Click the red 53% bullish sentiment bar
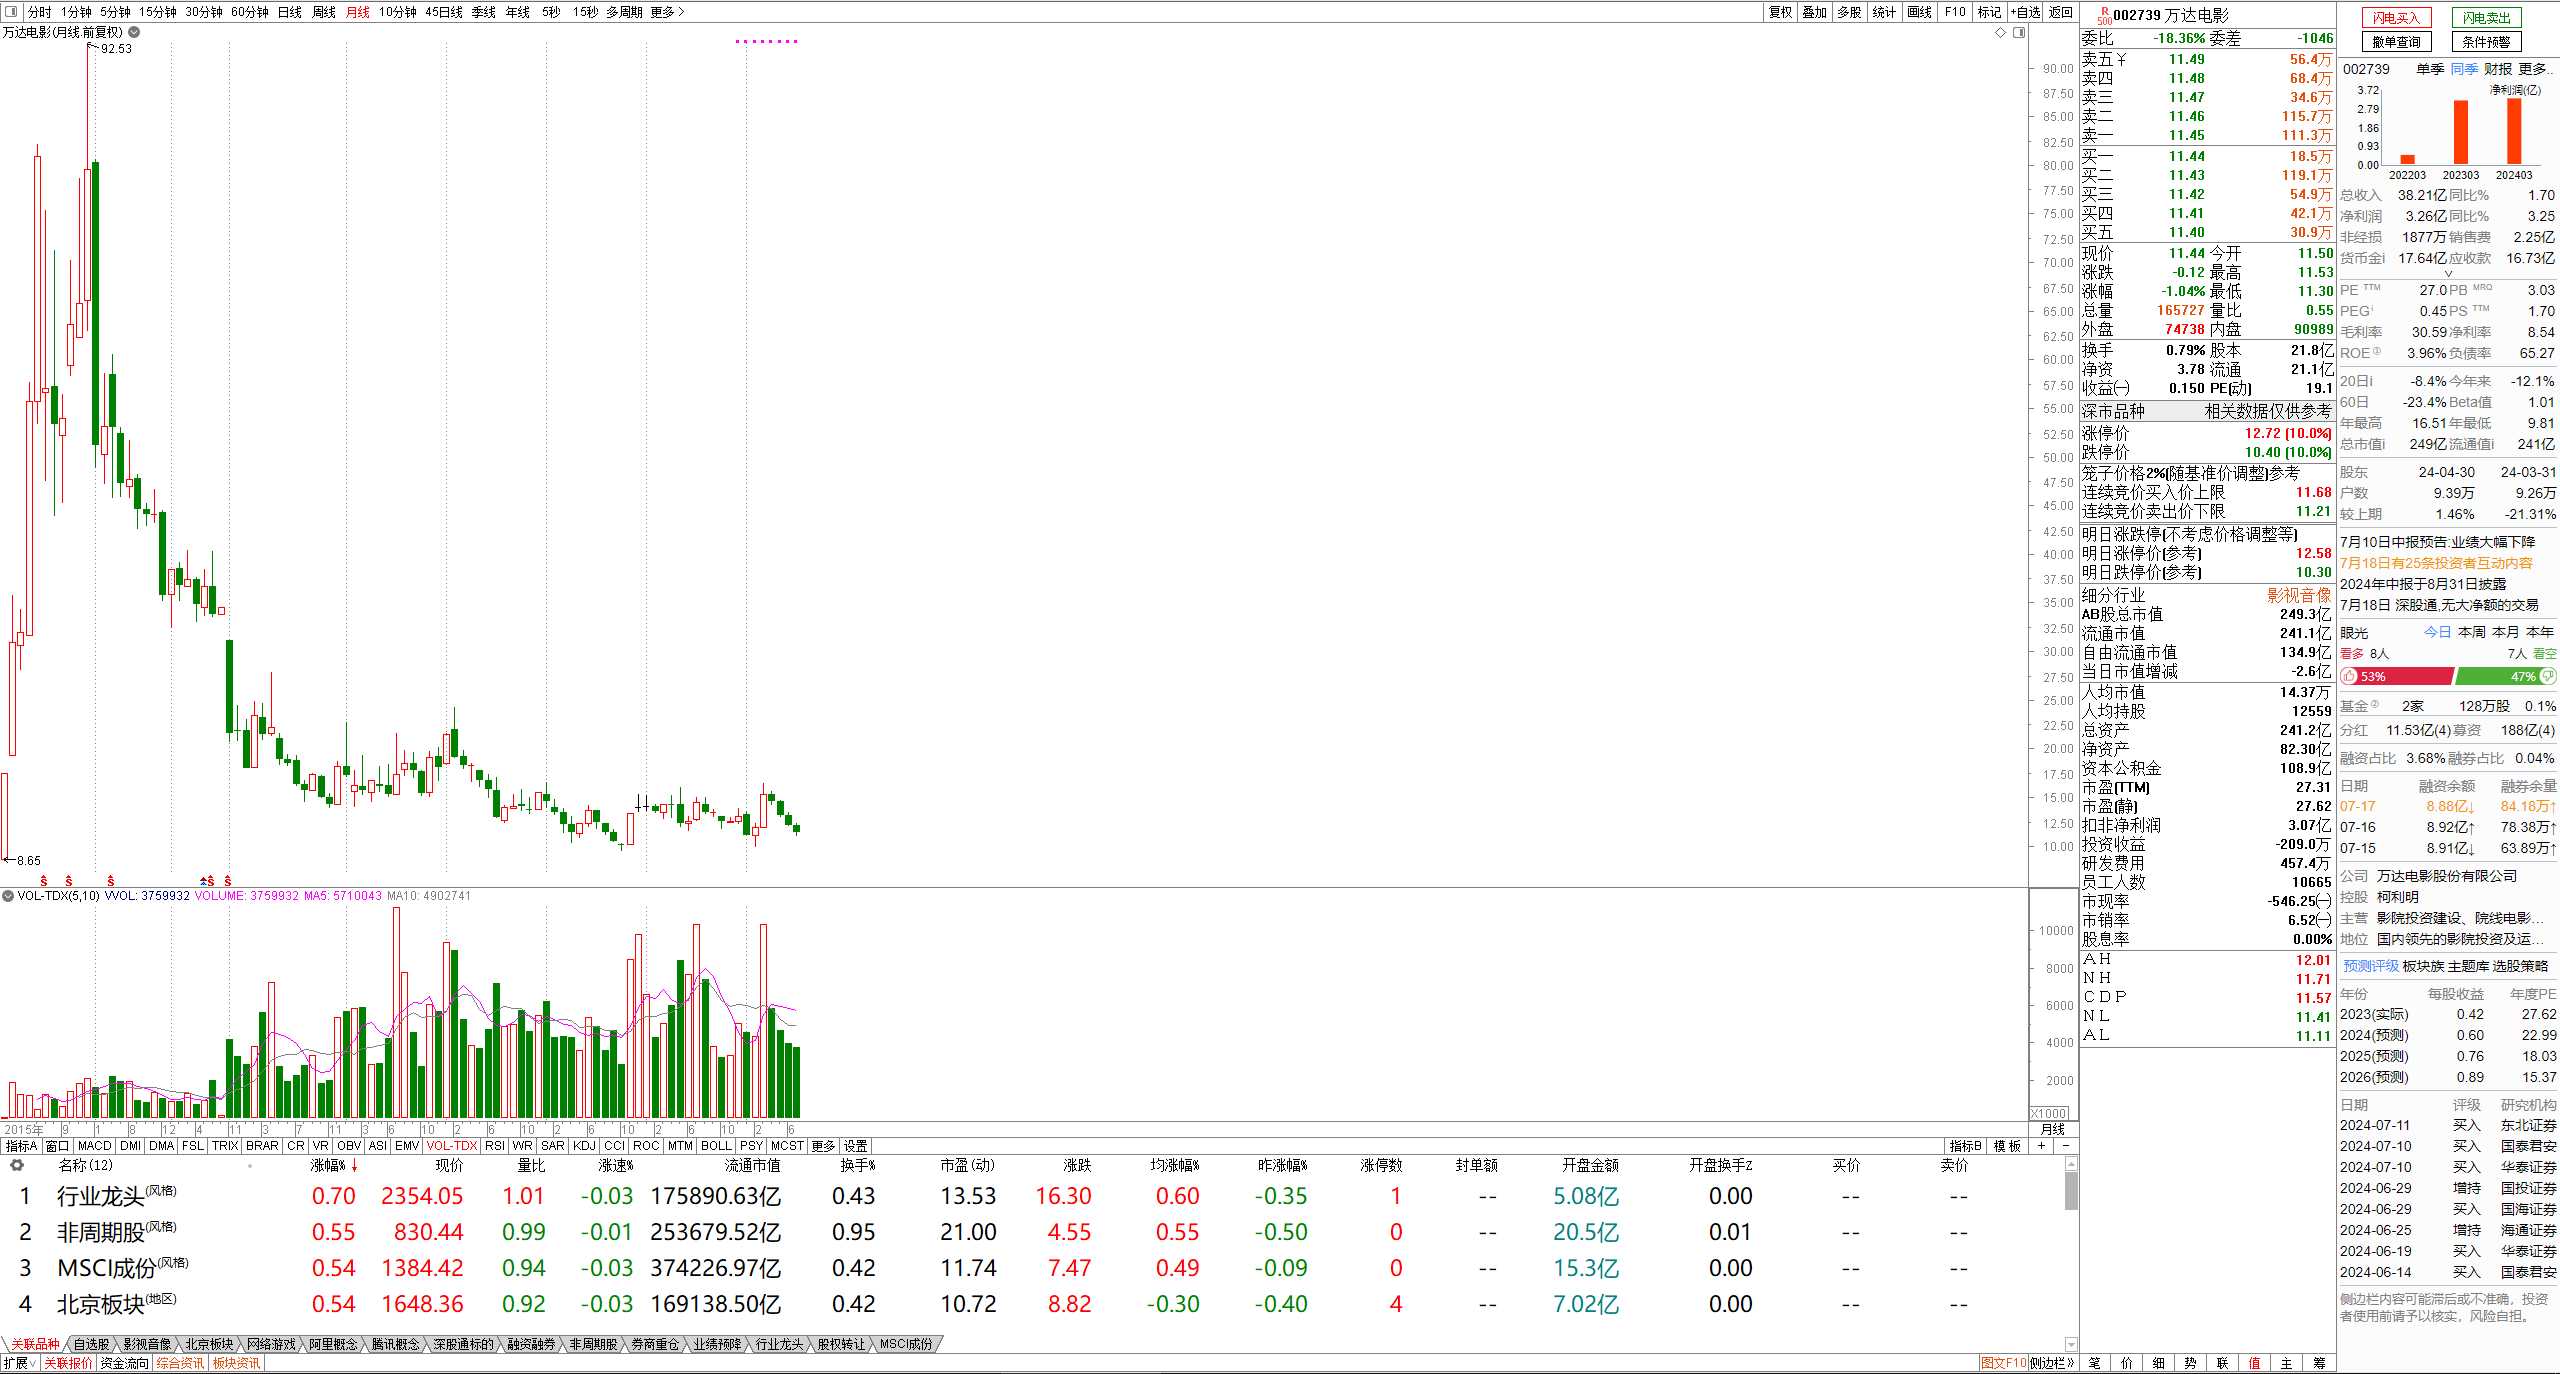The width and height of the screenshot is (2560, 1374). click(x=2396, y=676)
